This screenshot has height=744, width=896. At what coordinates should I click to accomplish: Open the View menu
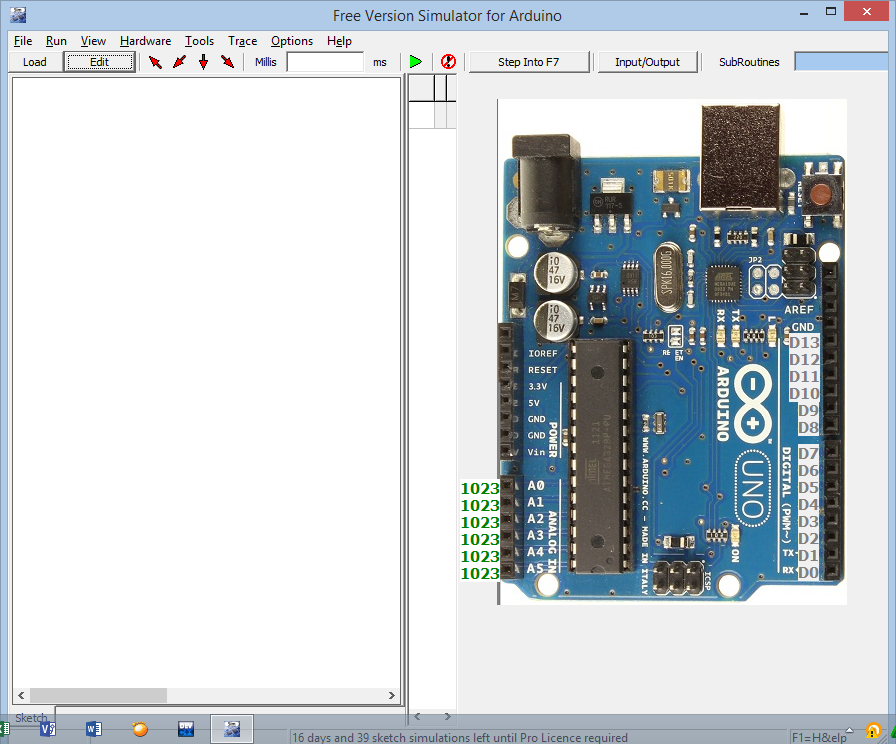tap(93, 41)
